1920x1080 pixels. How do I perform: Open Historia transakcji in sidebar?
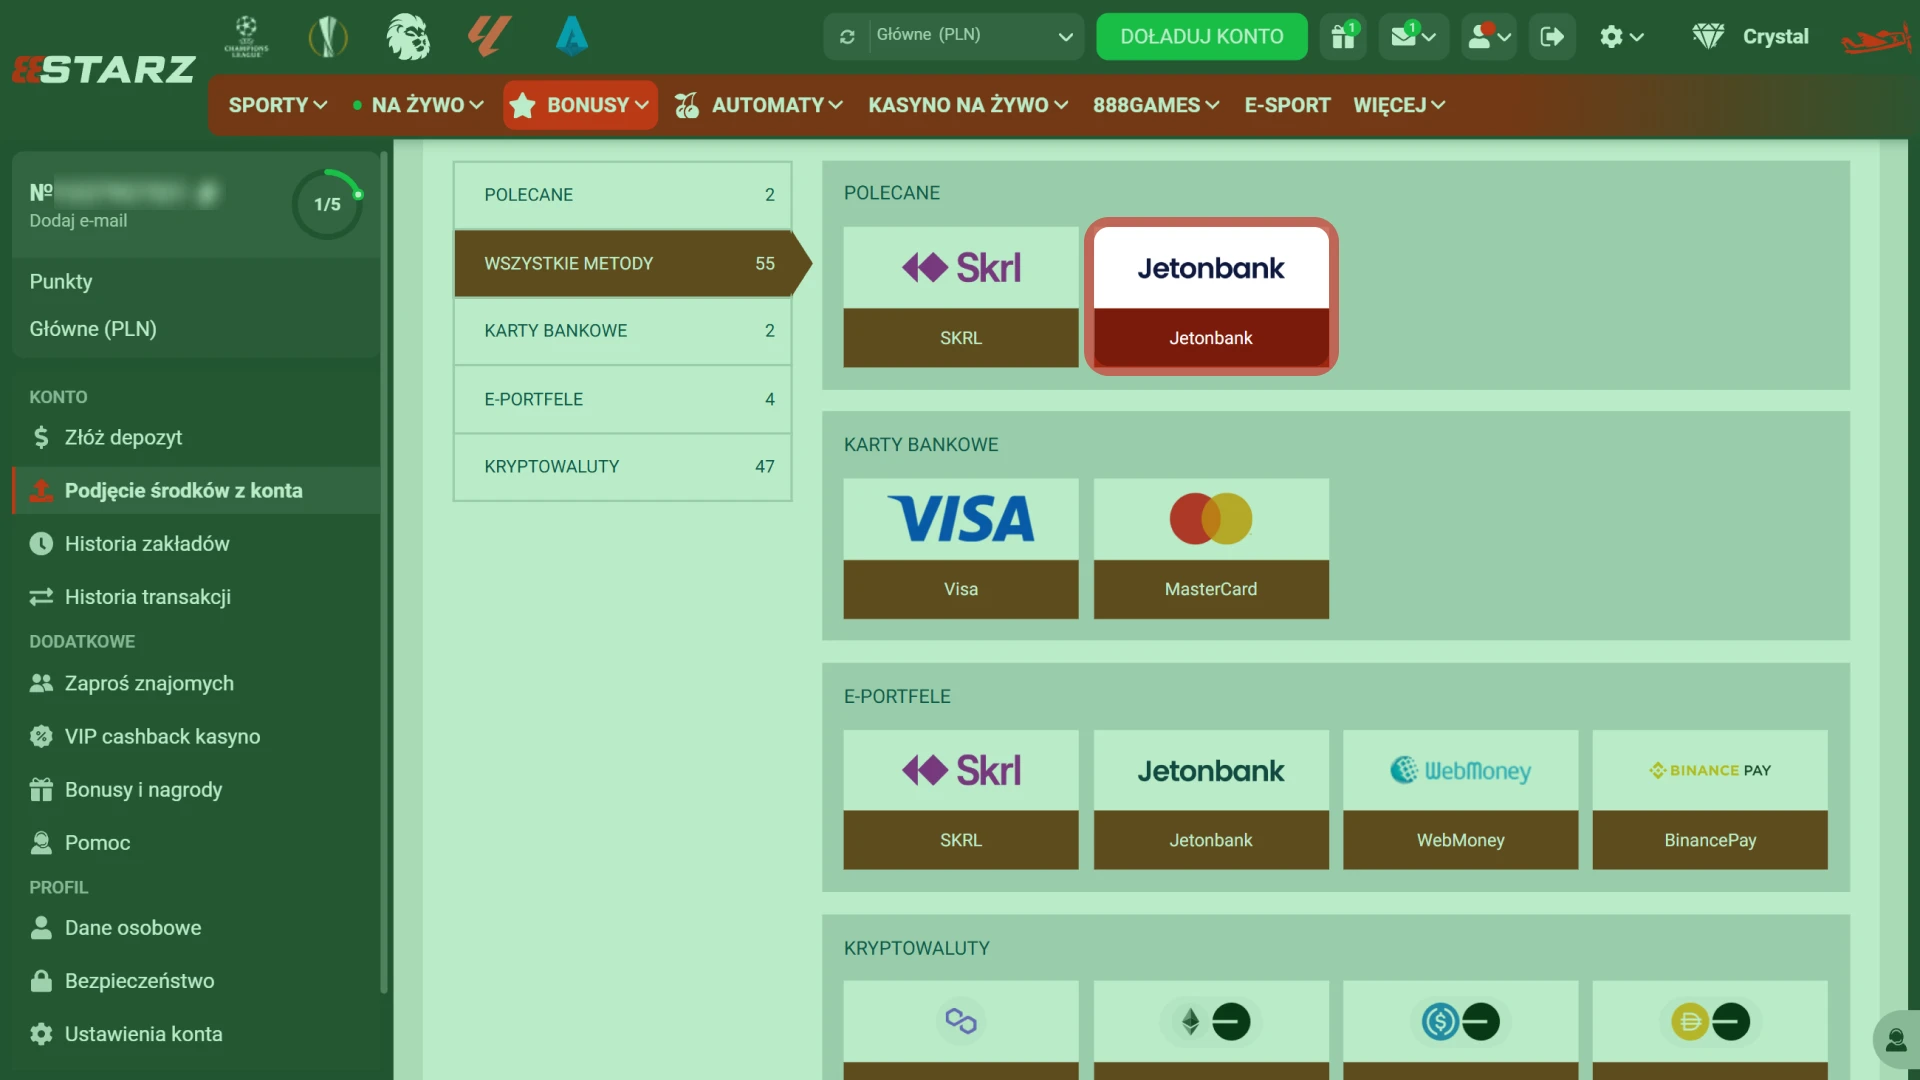(147, 597)
